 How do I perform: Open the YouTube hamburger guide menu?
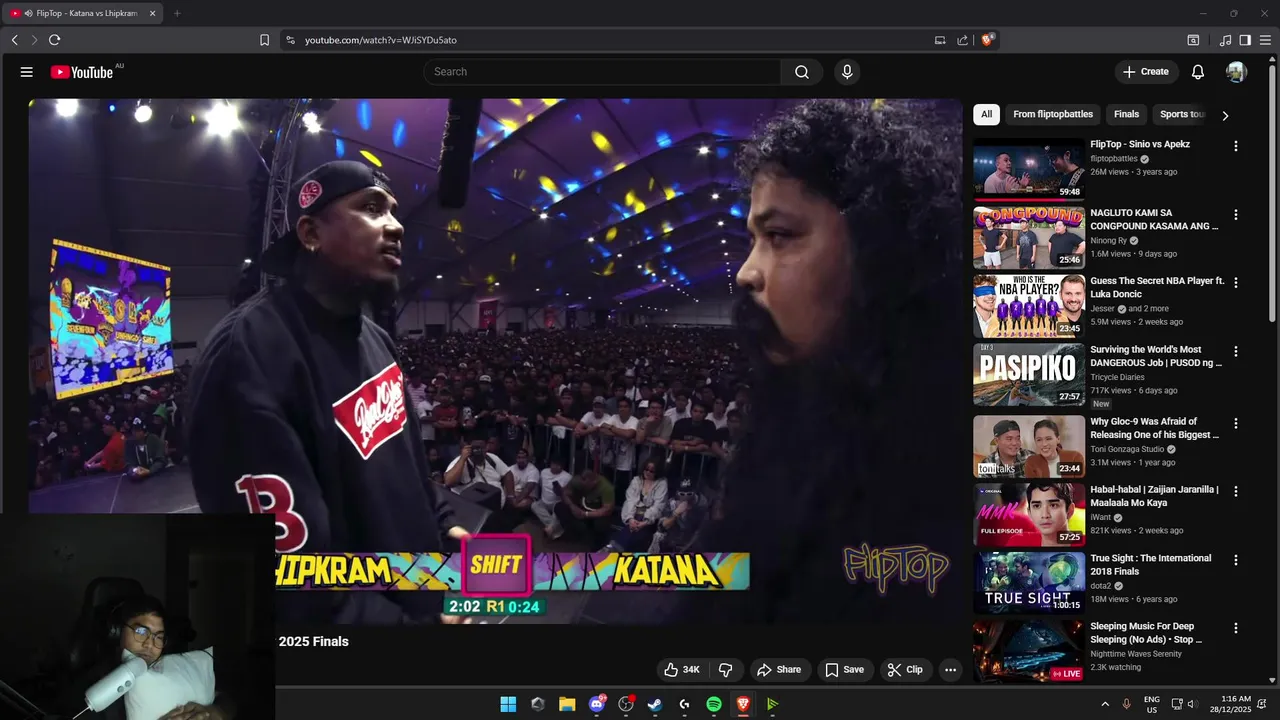click(x=27, y=72)
